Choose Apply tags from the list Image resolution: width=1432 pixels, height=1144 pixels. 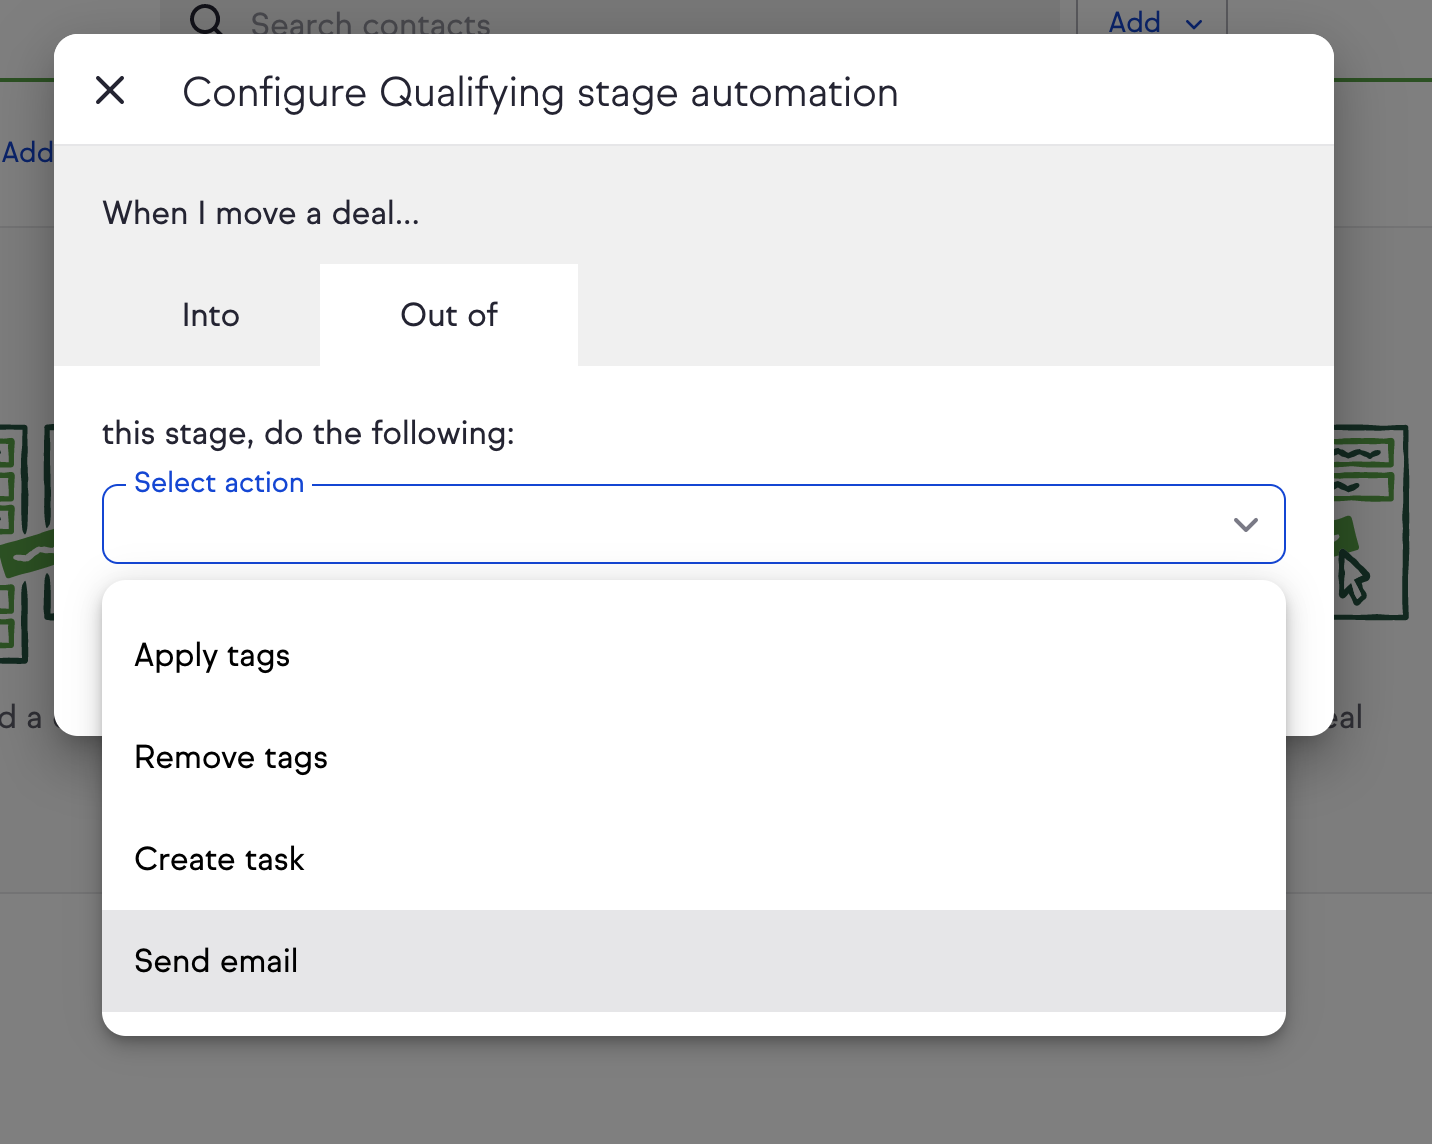tap(212, 656)
